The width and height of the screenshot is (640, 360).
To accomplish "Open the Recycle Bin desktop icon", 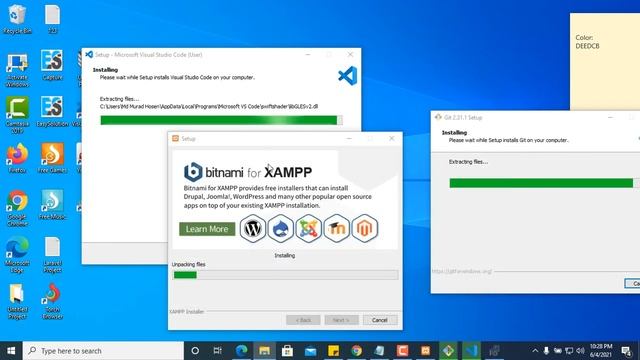I will point(17,19).
